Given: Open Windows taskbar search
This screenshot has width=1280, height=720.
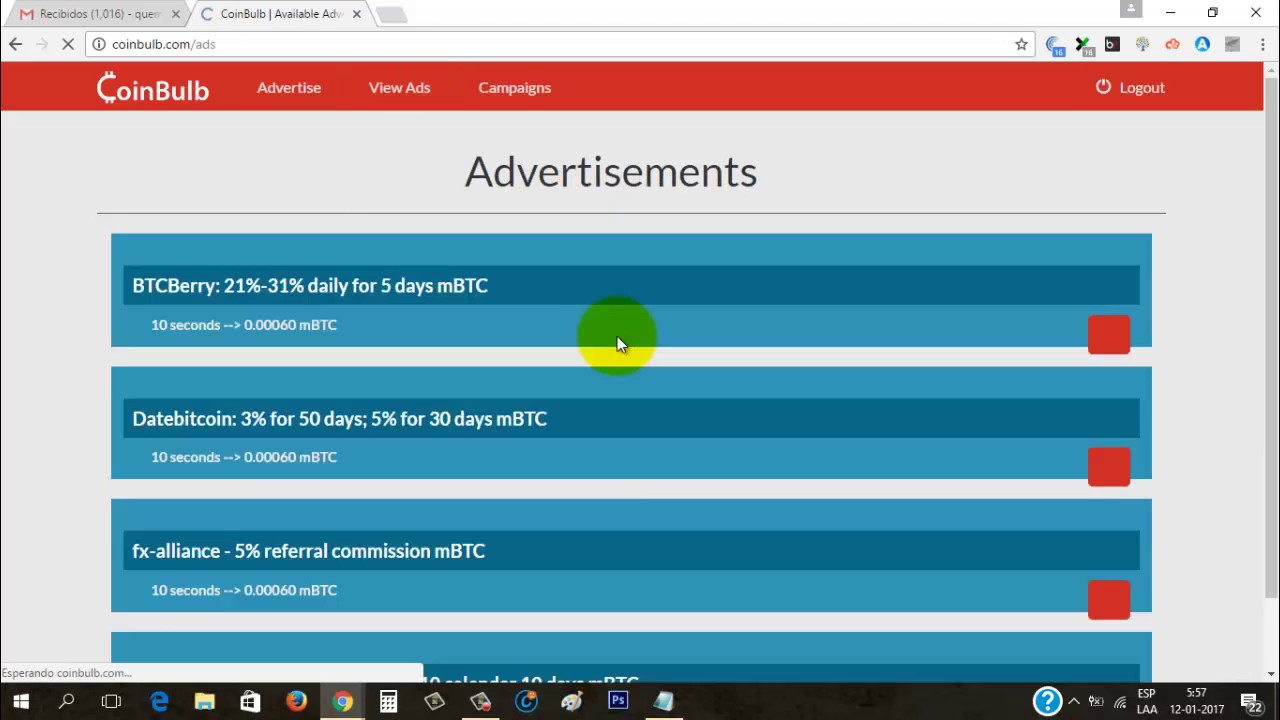Looking at the screenshot, I should (x=66, y=702).
